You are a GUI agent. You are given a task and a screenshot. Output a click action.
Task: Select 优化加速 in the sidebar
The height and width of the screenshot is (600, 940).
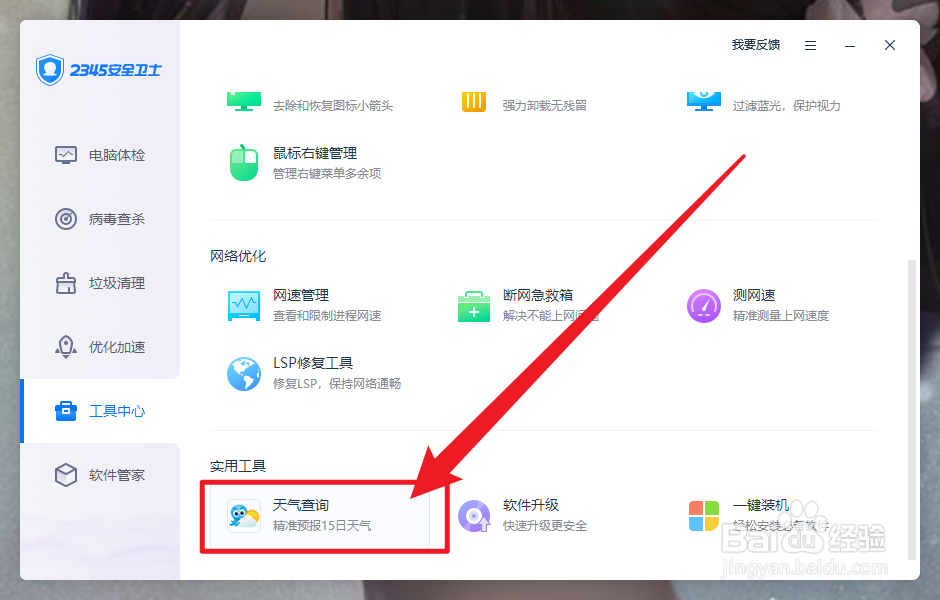[100, 347]
